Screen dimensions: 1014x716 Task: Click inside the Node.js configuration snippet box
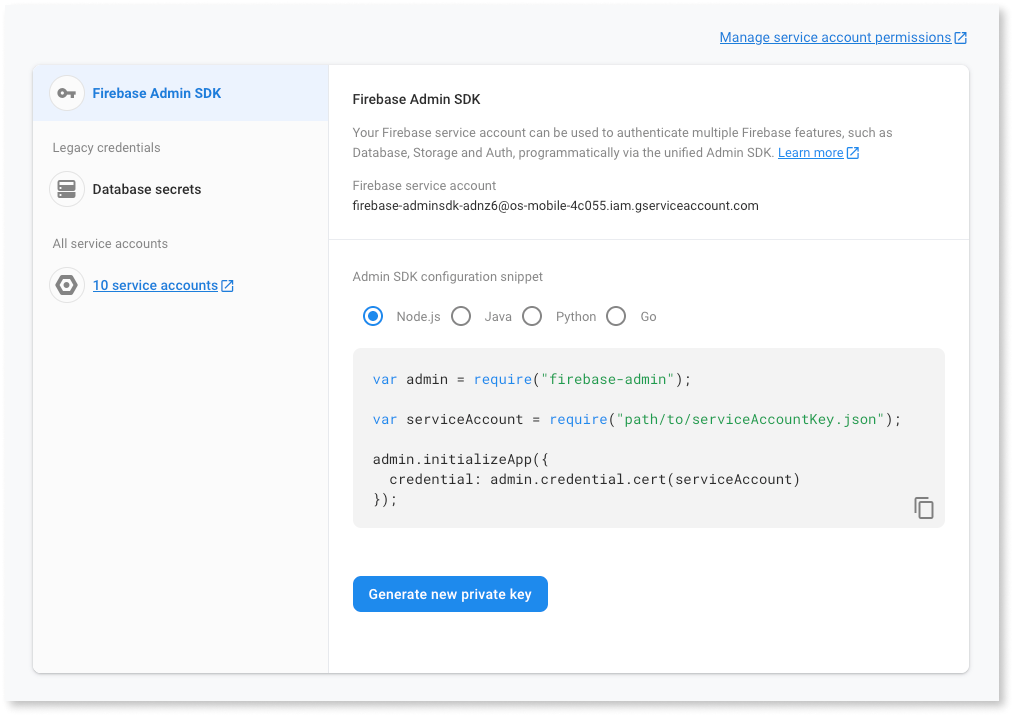(x=648, y=437)
